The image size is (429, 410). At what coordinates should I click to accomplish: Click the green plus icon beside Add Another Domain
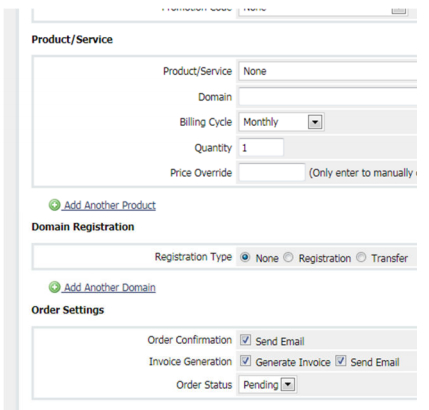(x=54, y=287)
